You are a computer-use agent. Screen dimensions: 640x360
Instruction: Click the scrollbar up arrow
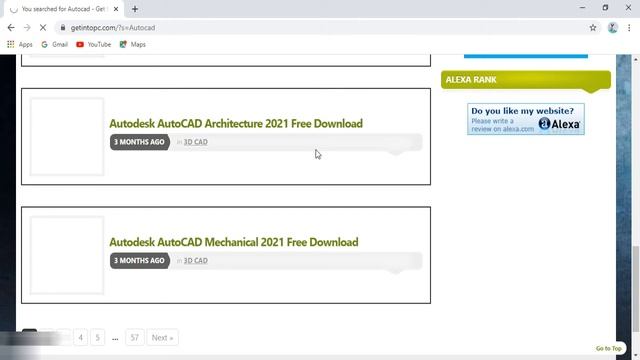tap(636, 60)
